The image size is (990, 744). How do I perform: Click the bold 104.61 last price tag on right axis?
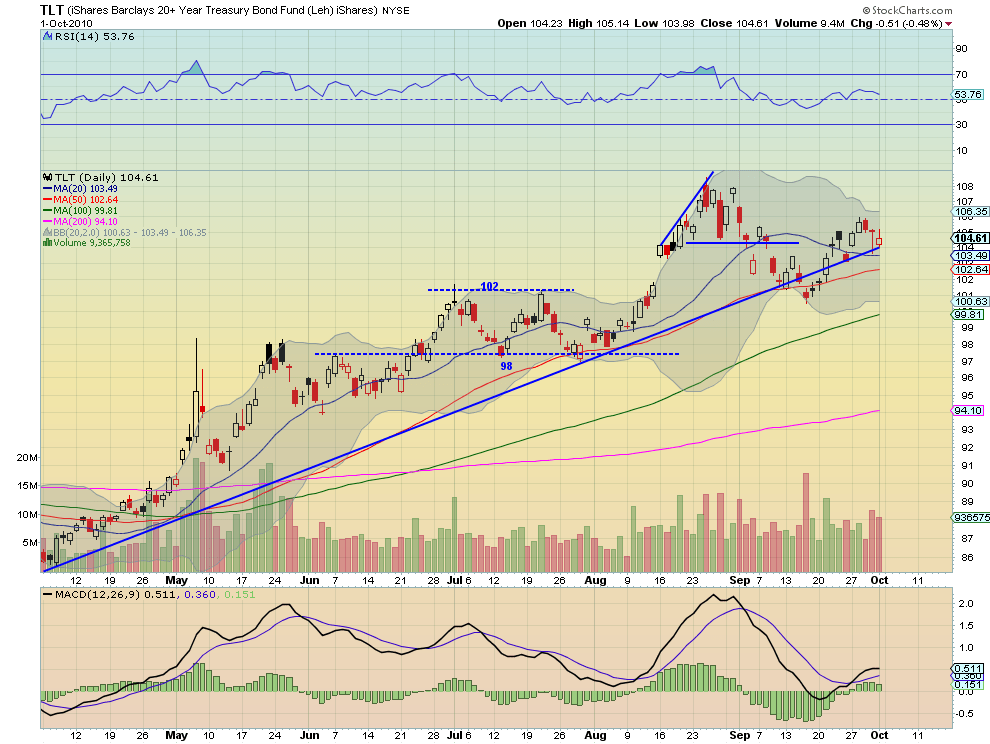pos(970,238)
